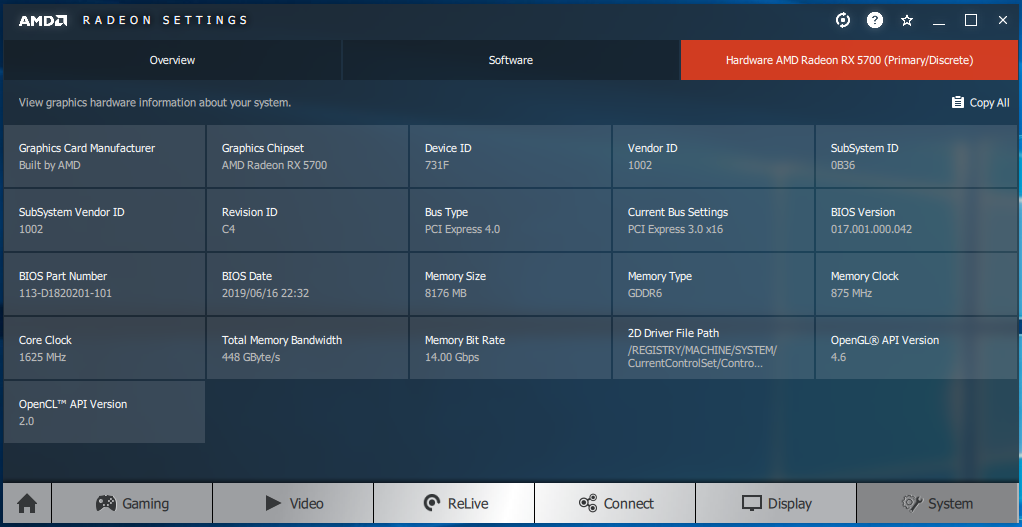
Task: Click the Copy All text
Action: 989,103
